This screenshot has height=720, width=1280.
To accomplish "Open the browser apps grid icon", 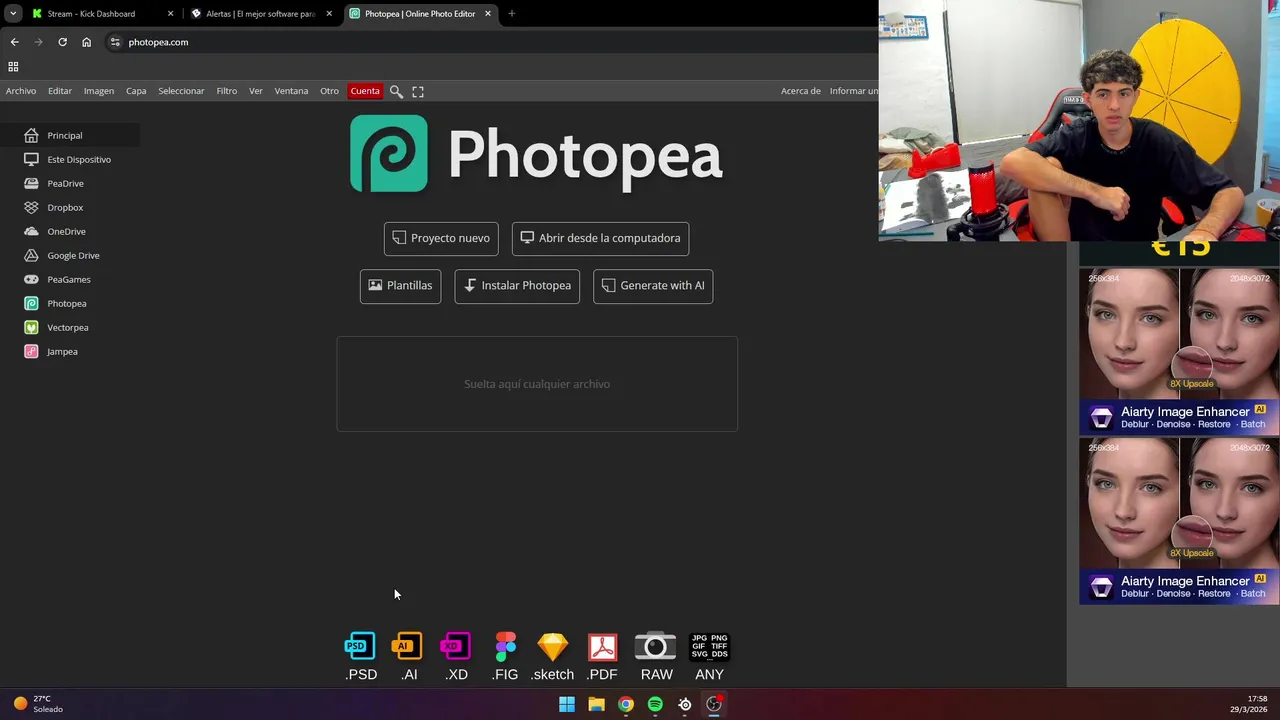I will pos(13,67).
